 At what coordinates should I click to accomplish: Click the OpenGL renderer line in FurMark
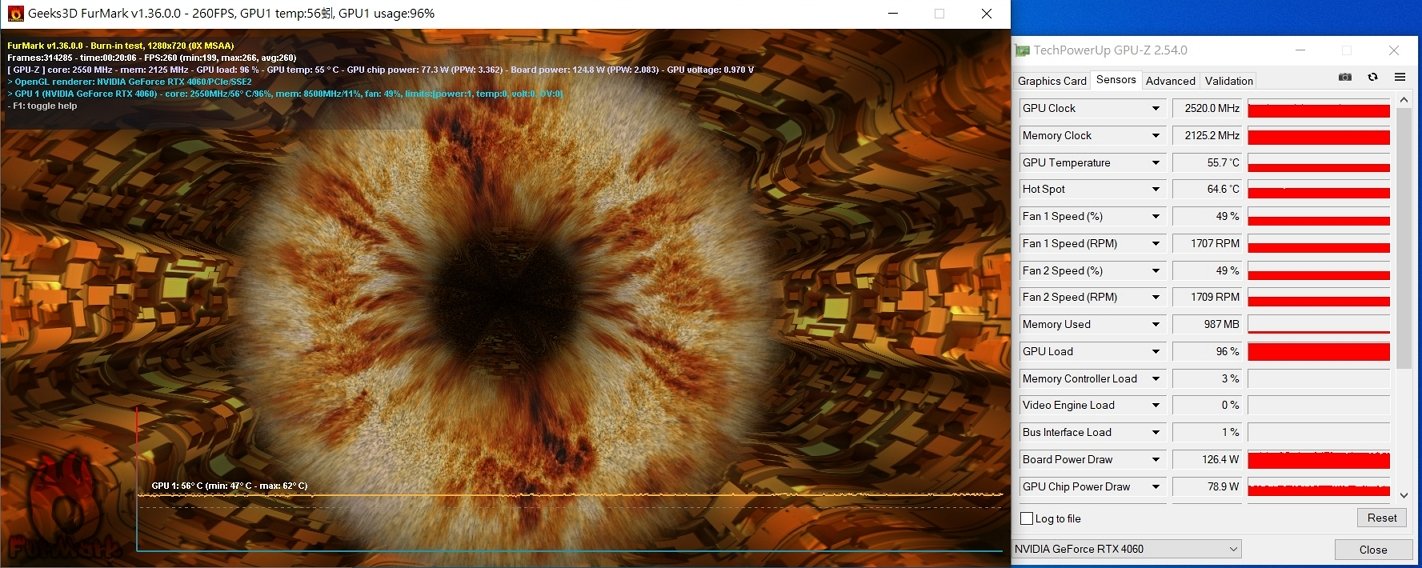point(129,82)
